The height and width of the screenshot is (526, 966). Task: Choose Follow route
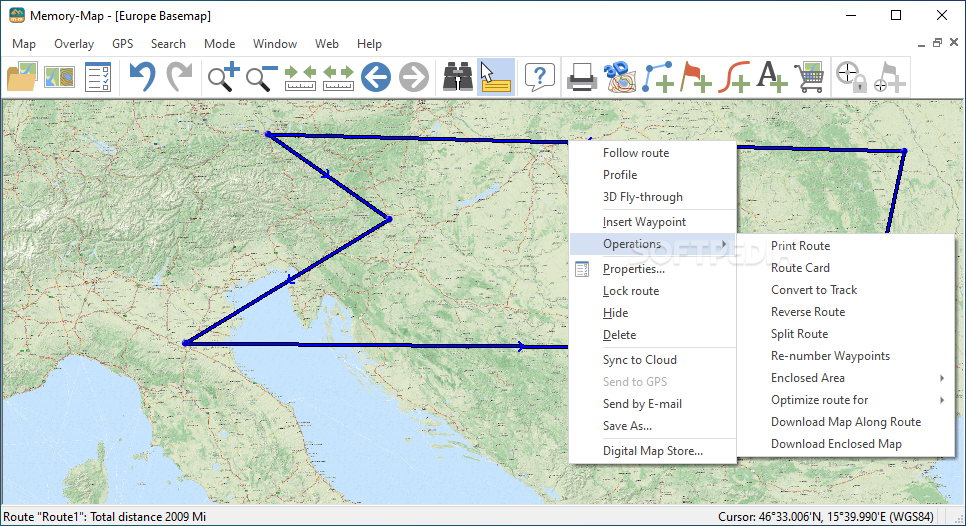coord(636,153)
